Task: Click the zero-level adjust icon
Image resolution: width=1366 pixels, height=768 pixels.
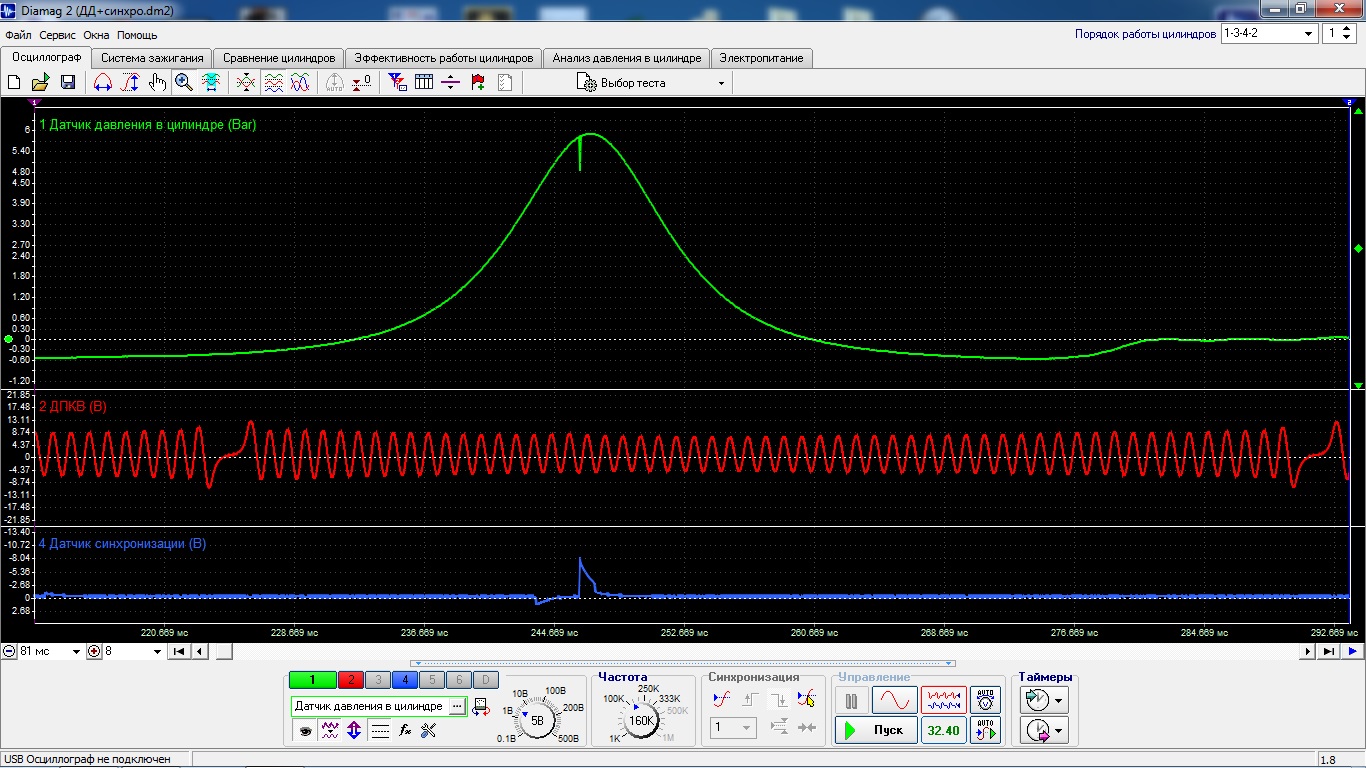Action: [362, 83]
